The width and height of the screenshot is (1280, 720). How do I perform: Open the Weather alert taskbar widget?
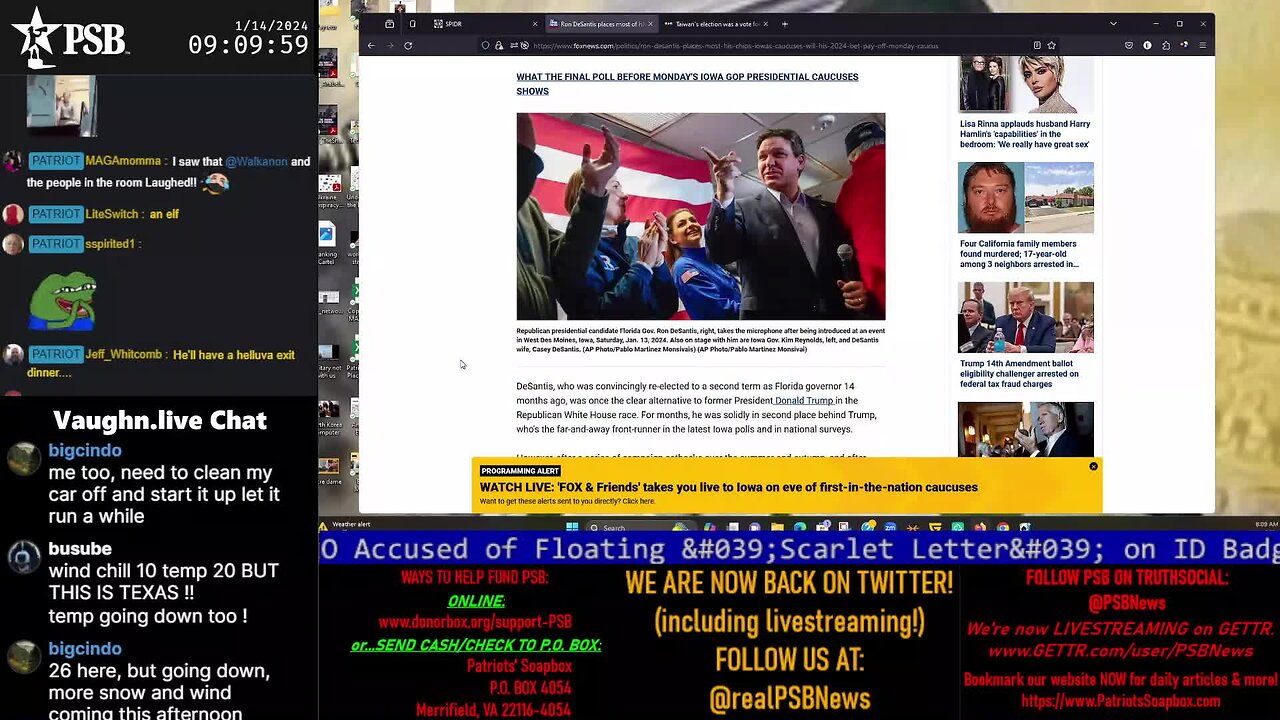346,524
